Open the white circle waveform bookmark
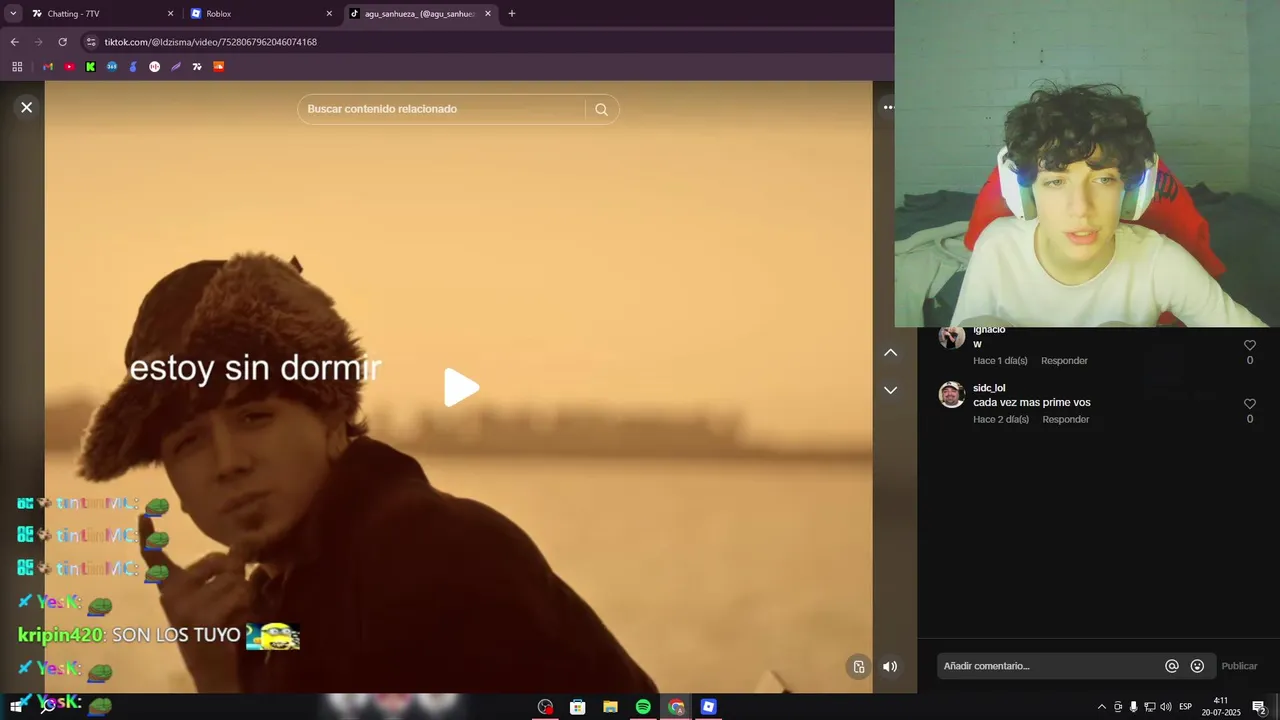The height and width of the screenshot is (720, 1280). coord(155,67)
